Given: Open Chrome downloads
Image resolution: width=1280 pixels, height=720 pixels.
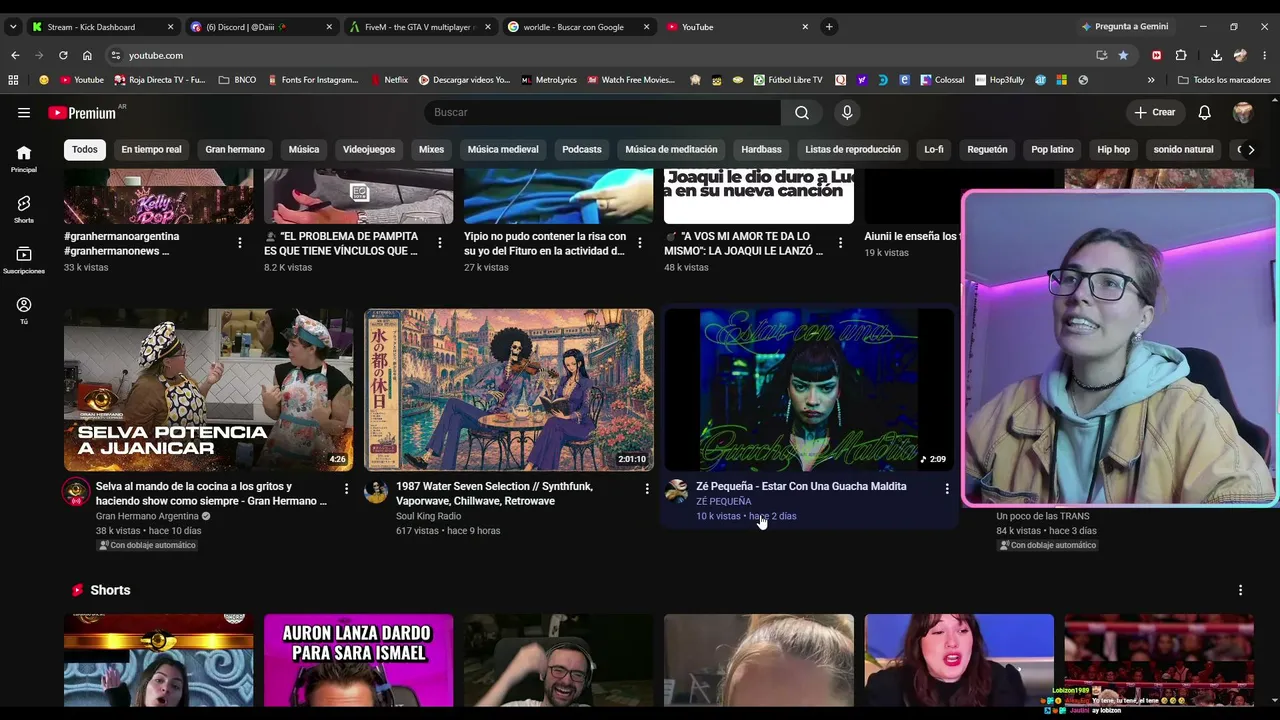Looking at the screenshot, I should point(1216,55).
